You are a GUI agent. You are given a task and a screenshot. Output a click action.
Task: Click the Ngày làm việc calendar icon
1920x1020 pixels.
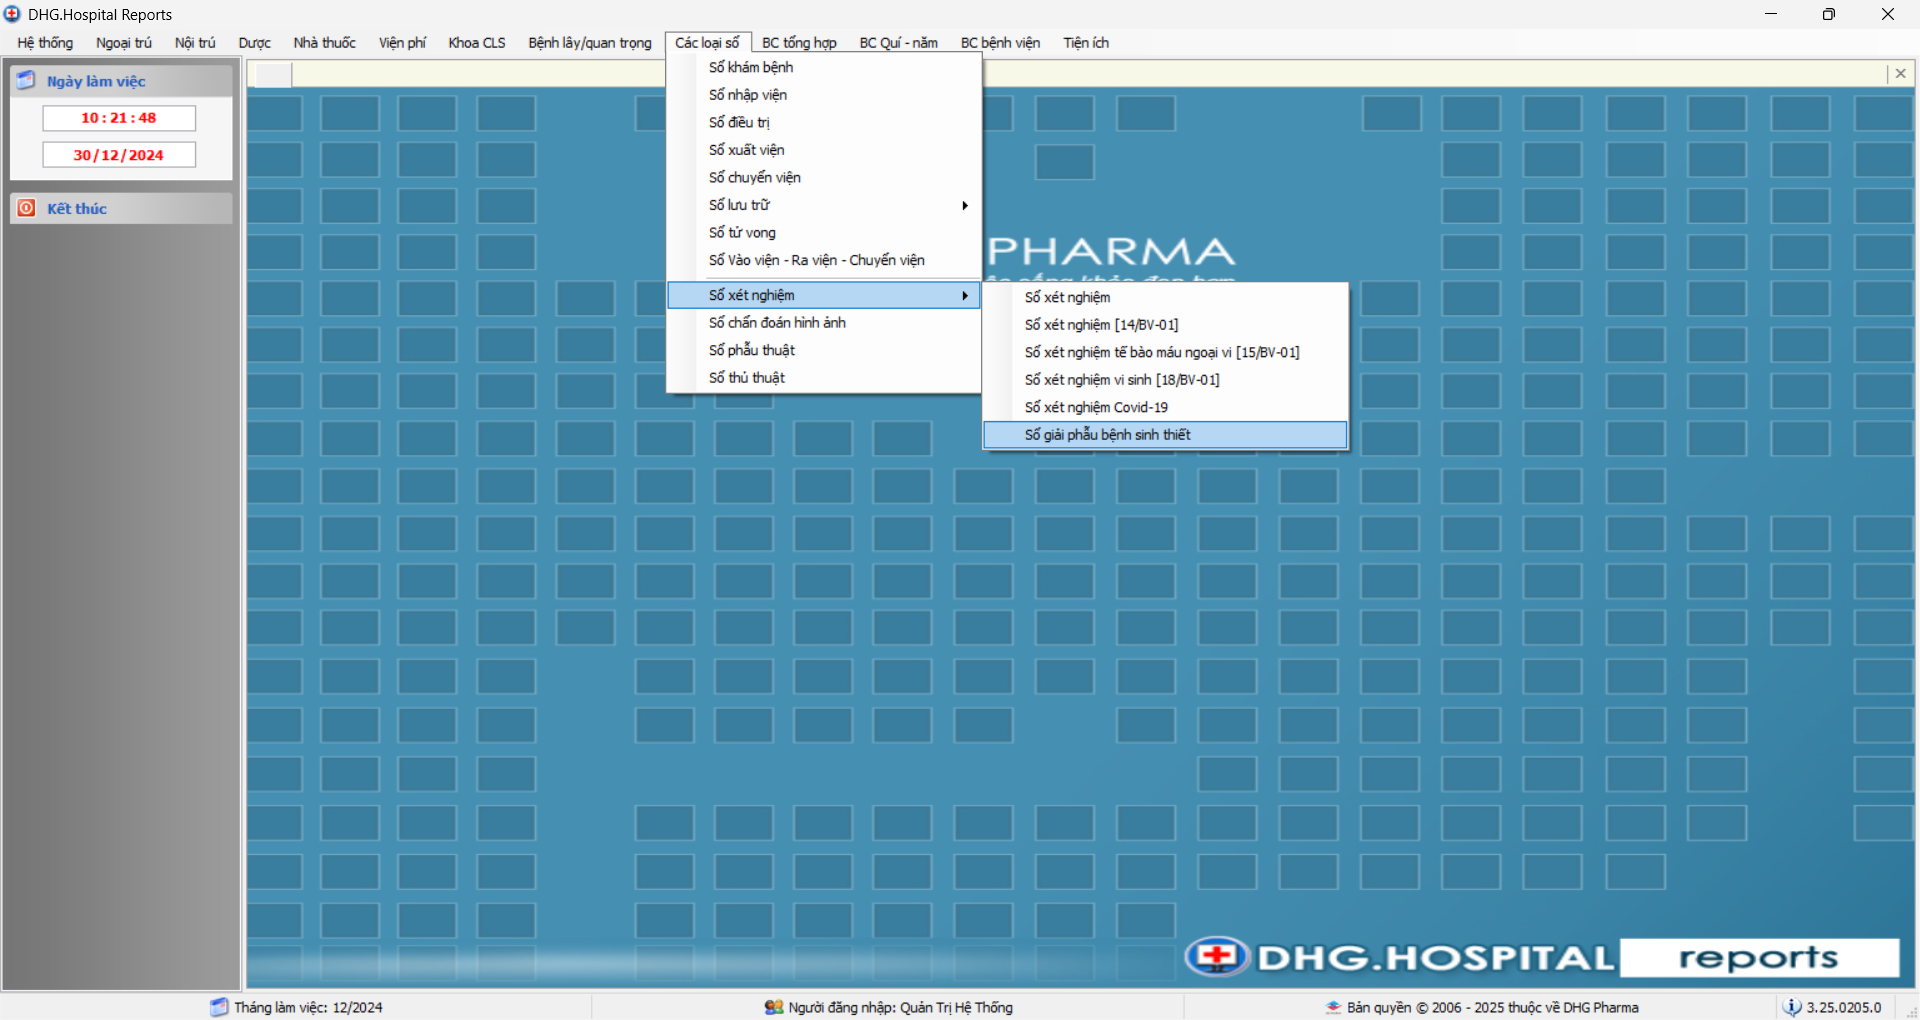[26, 81]
